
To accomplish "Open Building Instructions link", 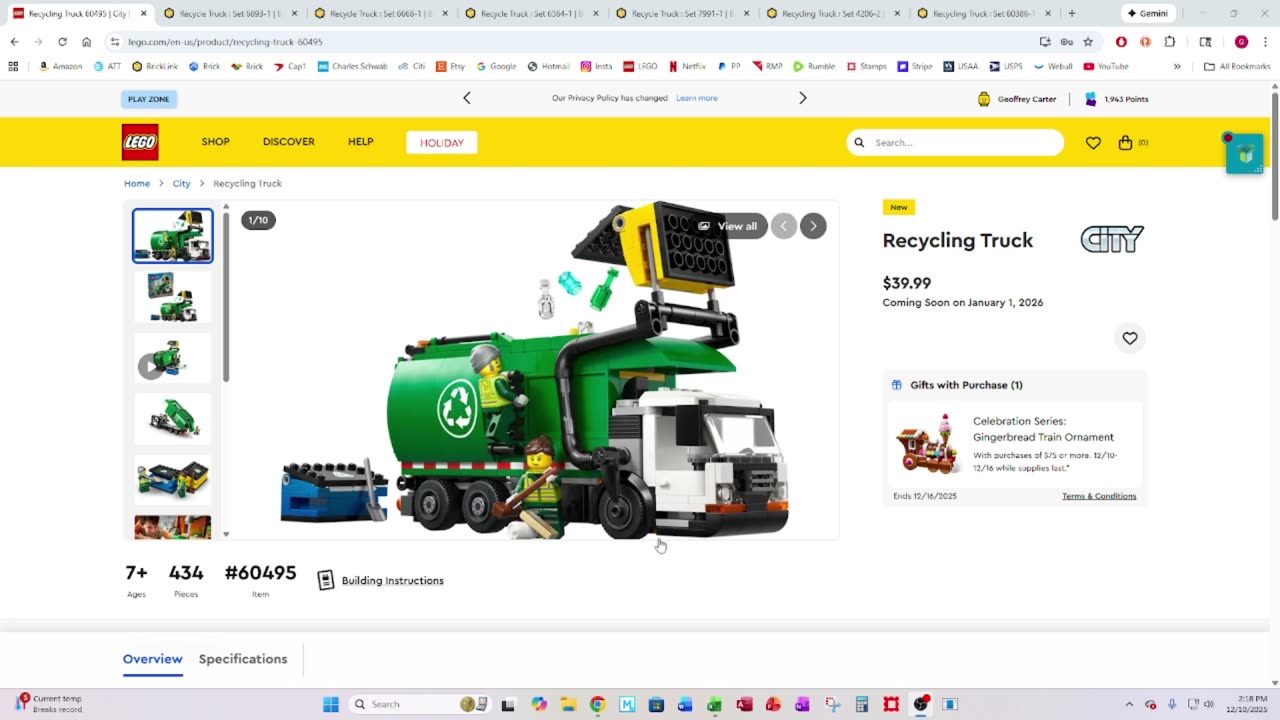I will coord(393,580).
